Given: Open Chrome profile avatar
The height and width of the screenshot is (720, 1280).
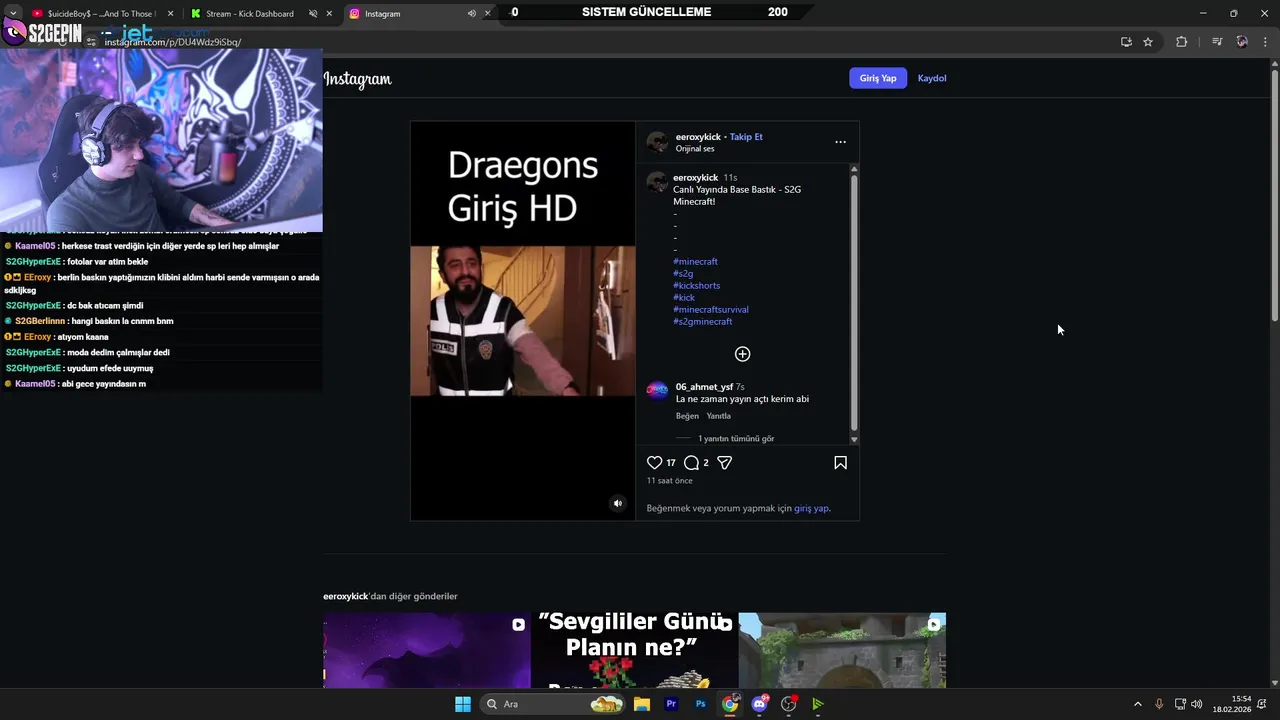Looking at the screenshot, I should (x=1242, y=42).
